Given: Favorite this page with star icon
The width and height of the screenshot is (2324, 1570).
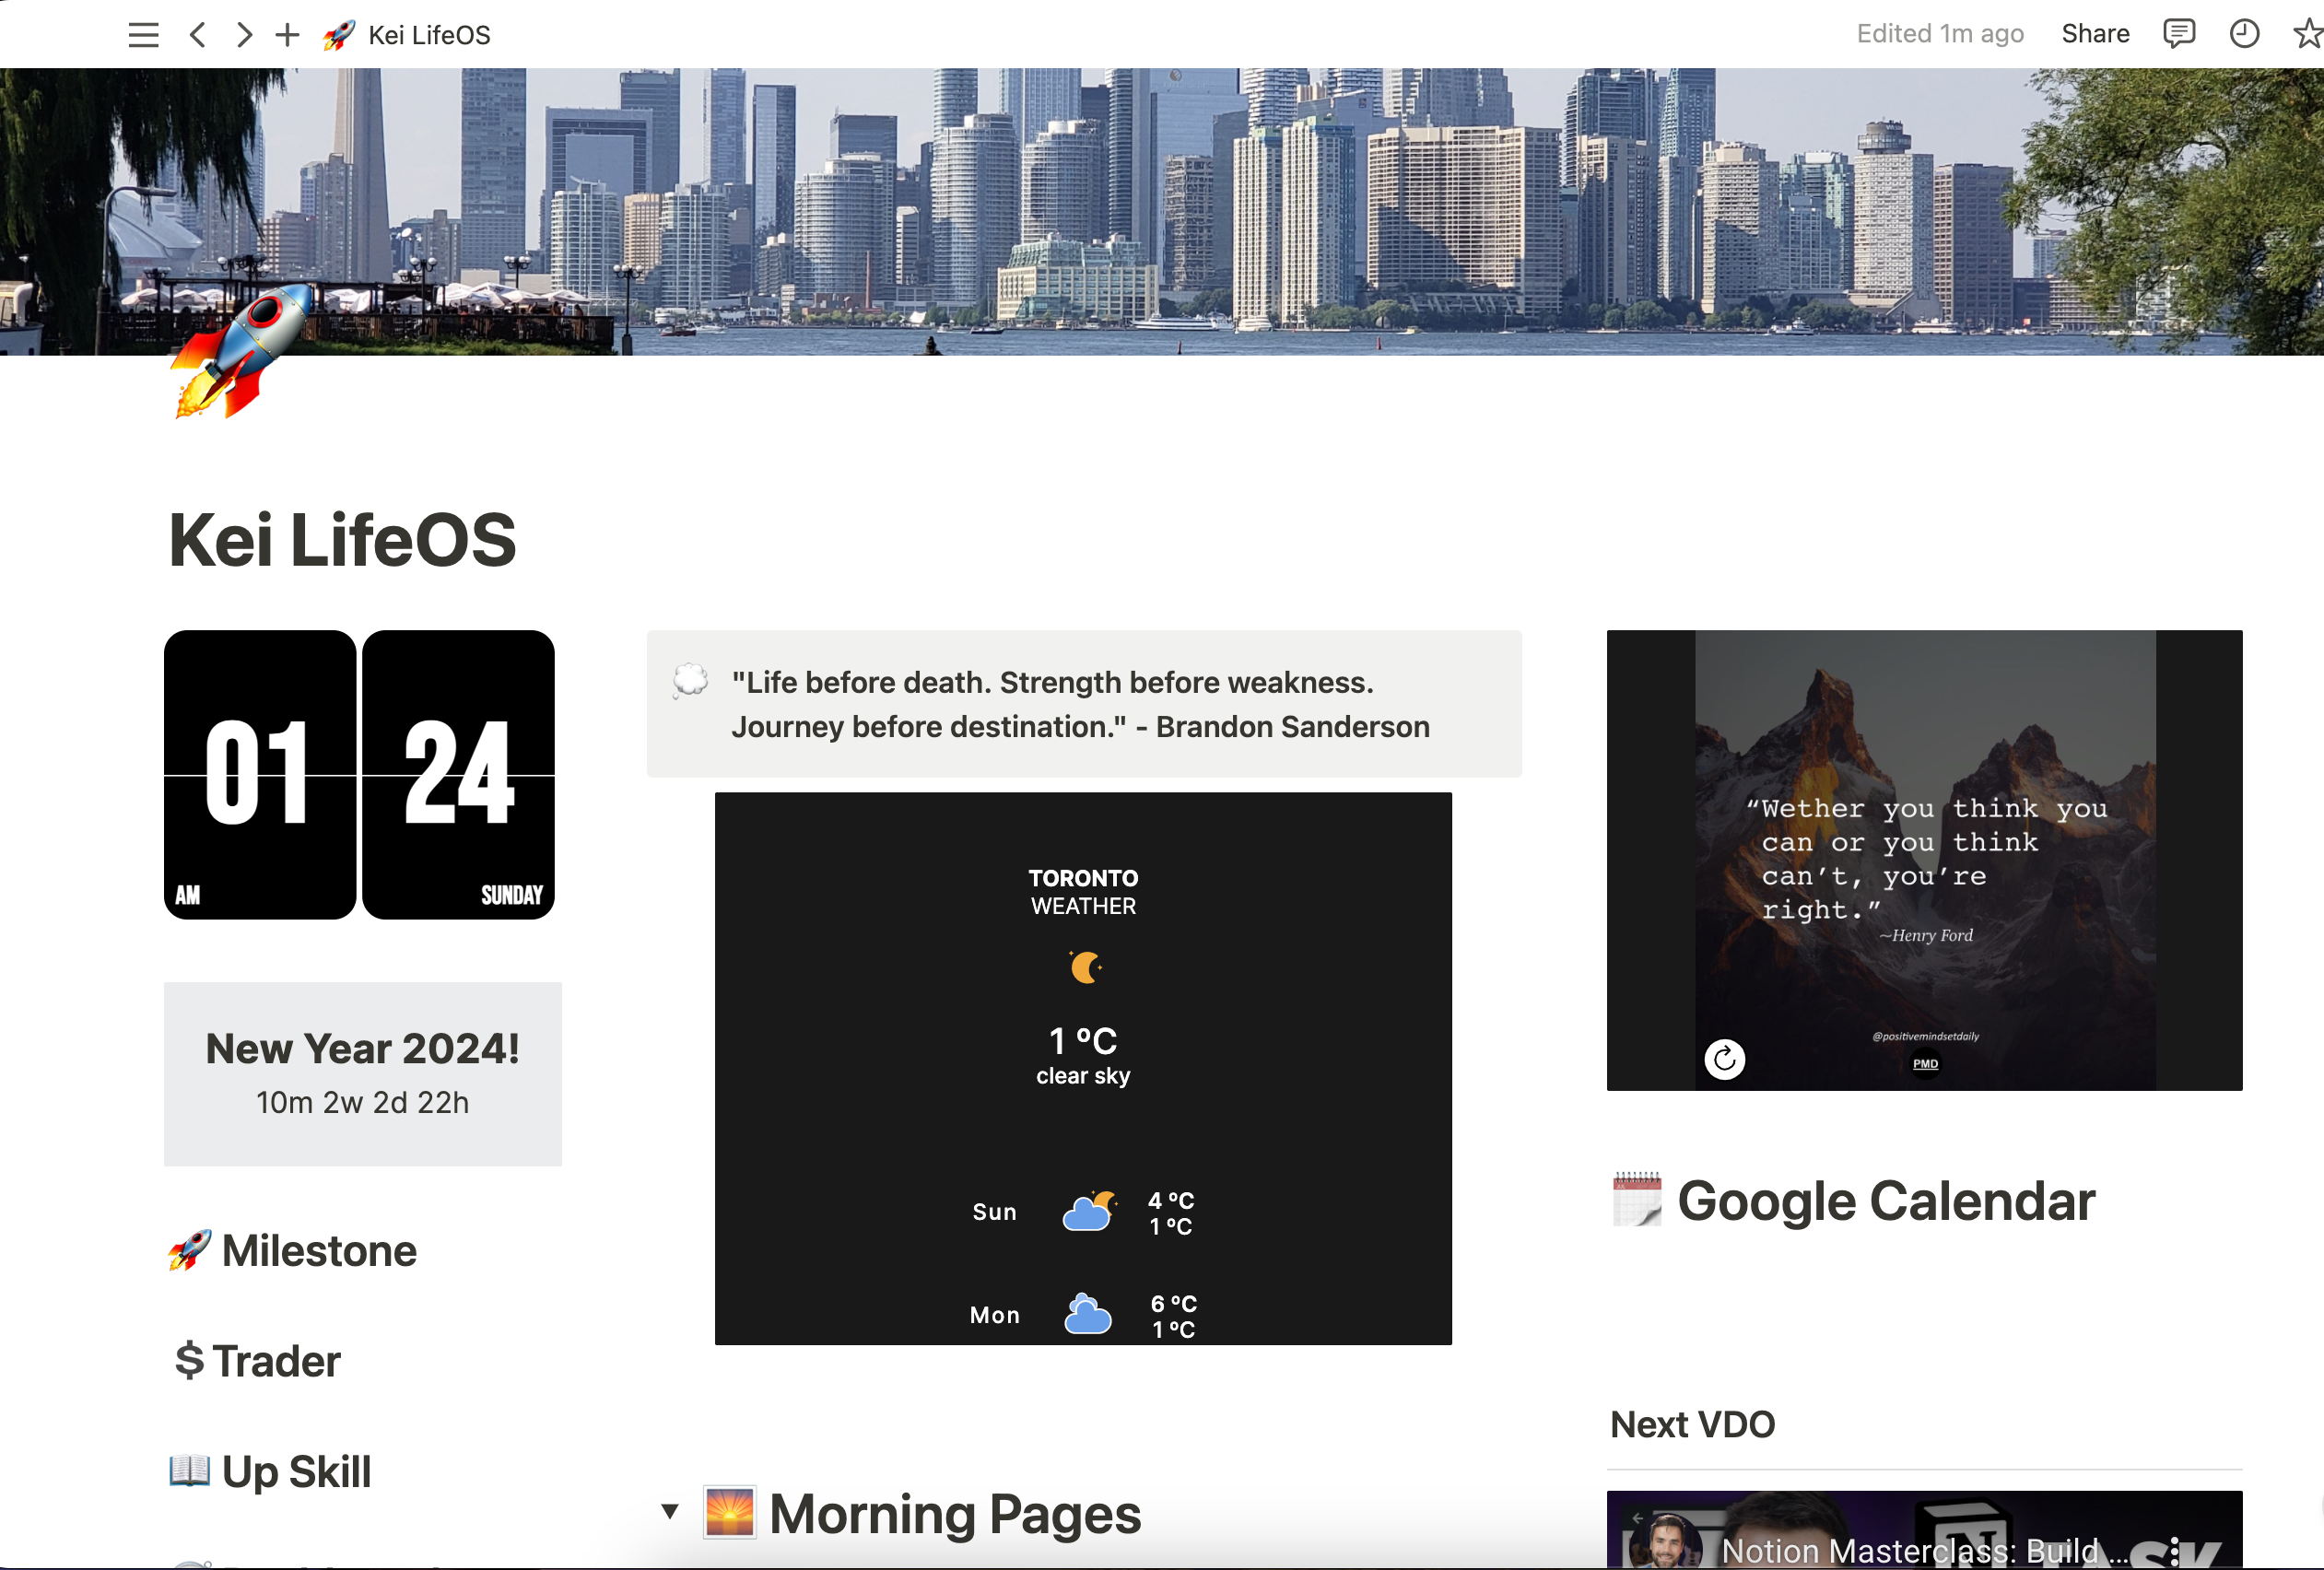Looking at the screenshot, I should pyautogui.click(x=2307, y=34).
